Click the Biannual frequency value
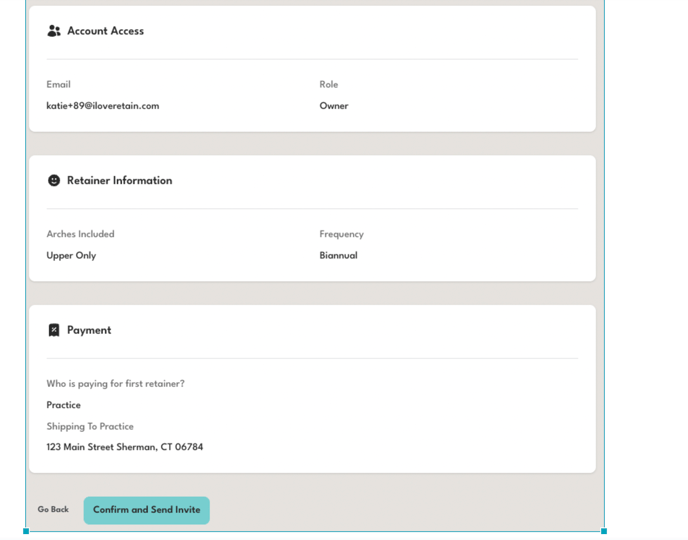The width and height of the screenshot is (688, 540). click(x=338, y=256)
